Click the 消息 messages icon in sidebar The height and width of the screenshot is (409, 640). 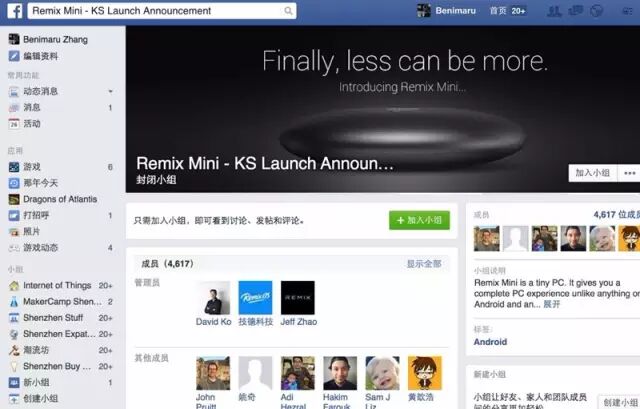(14, 107)
